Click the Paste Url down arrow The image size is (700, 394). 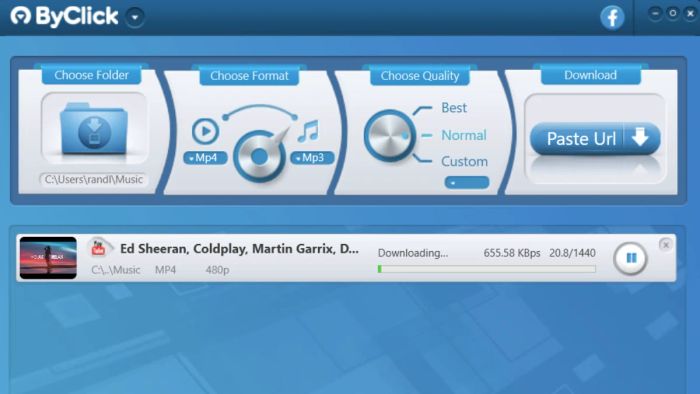pyautogui.click(x=641, y=137)
